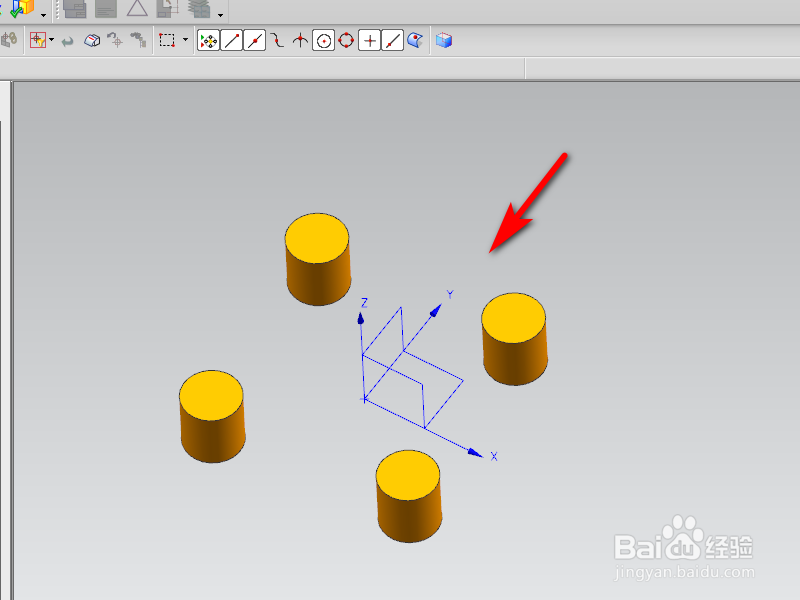
Task: Toggle Existing Point snapping
Action: tap(369, 40)
